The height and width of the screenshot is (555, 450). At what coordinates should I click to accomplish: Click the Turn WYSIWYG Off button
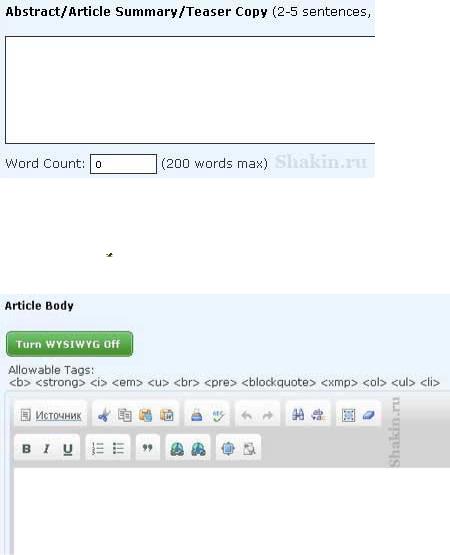pos(69,344)
